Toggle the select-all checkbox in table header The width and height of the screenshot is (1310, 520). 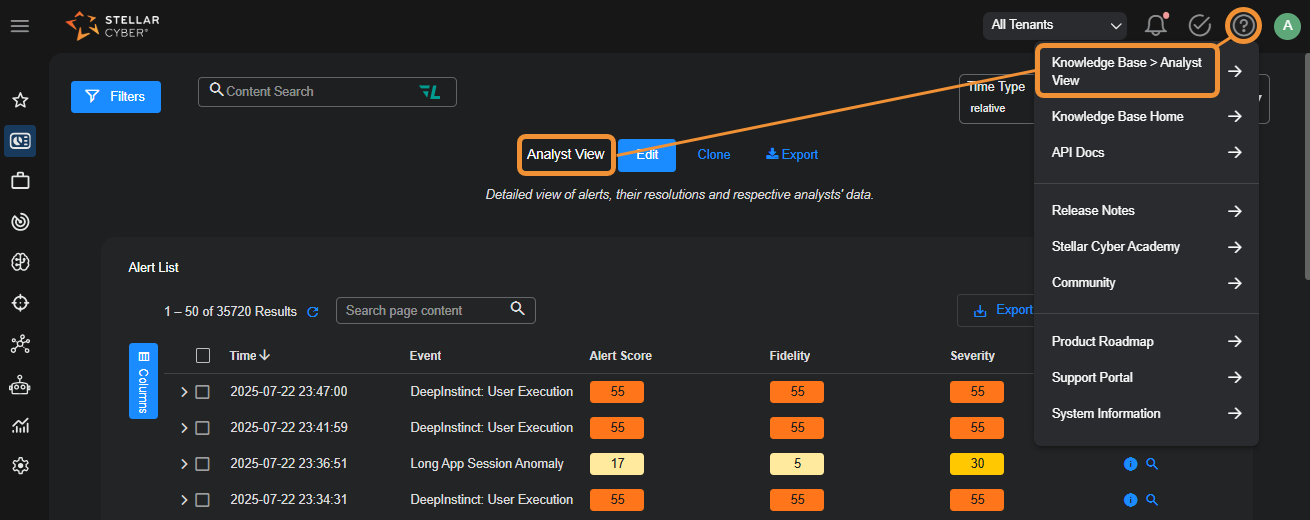(x=203, y=355)
